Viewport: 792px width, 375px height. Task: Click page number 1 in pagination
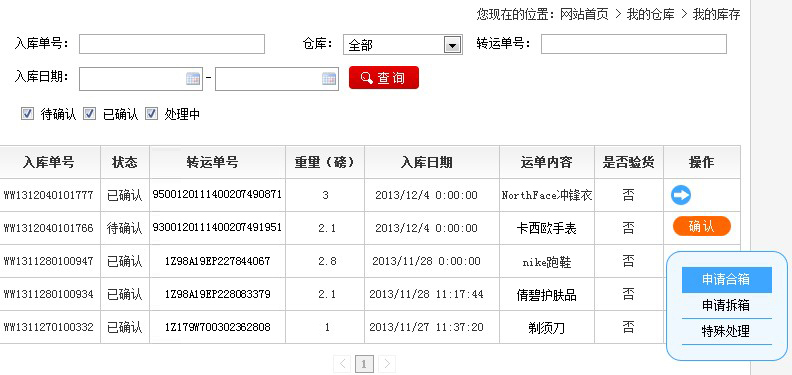tap(364, 363)
